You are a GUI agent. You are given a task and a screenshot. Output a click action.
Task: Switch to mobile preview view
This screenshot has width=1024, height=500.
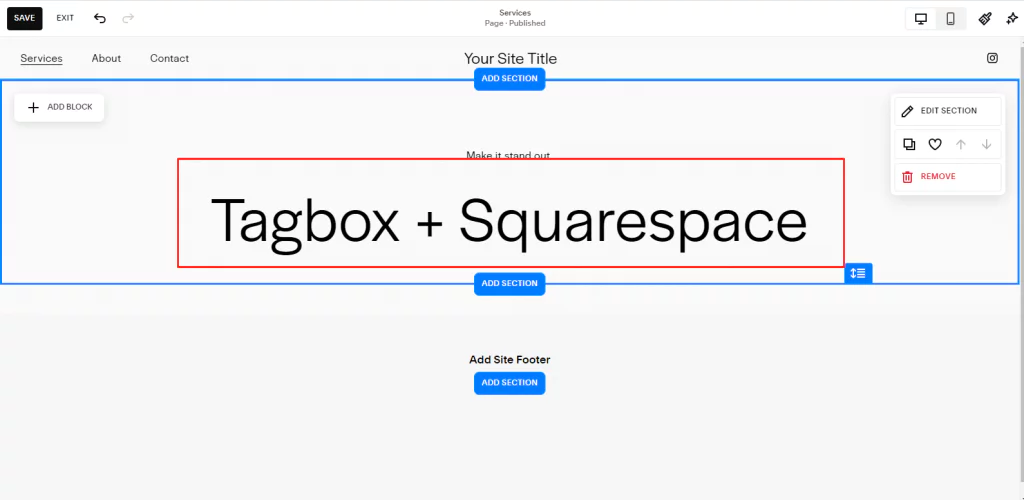(x=950, y=18)
